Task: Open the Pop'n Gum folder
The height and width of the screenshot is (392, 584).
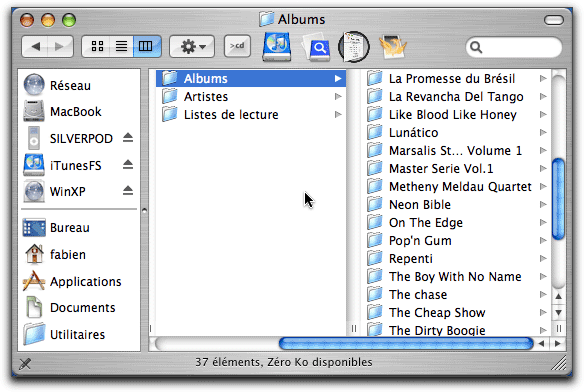Action: [457, 240]
